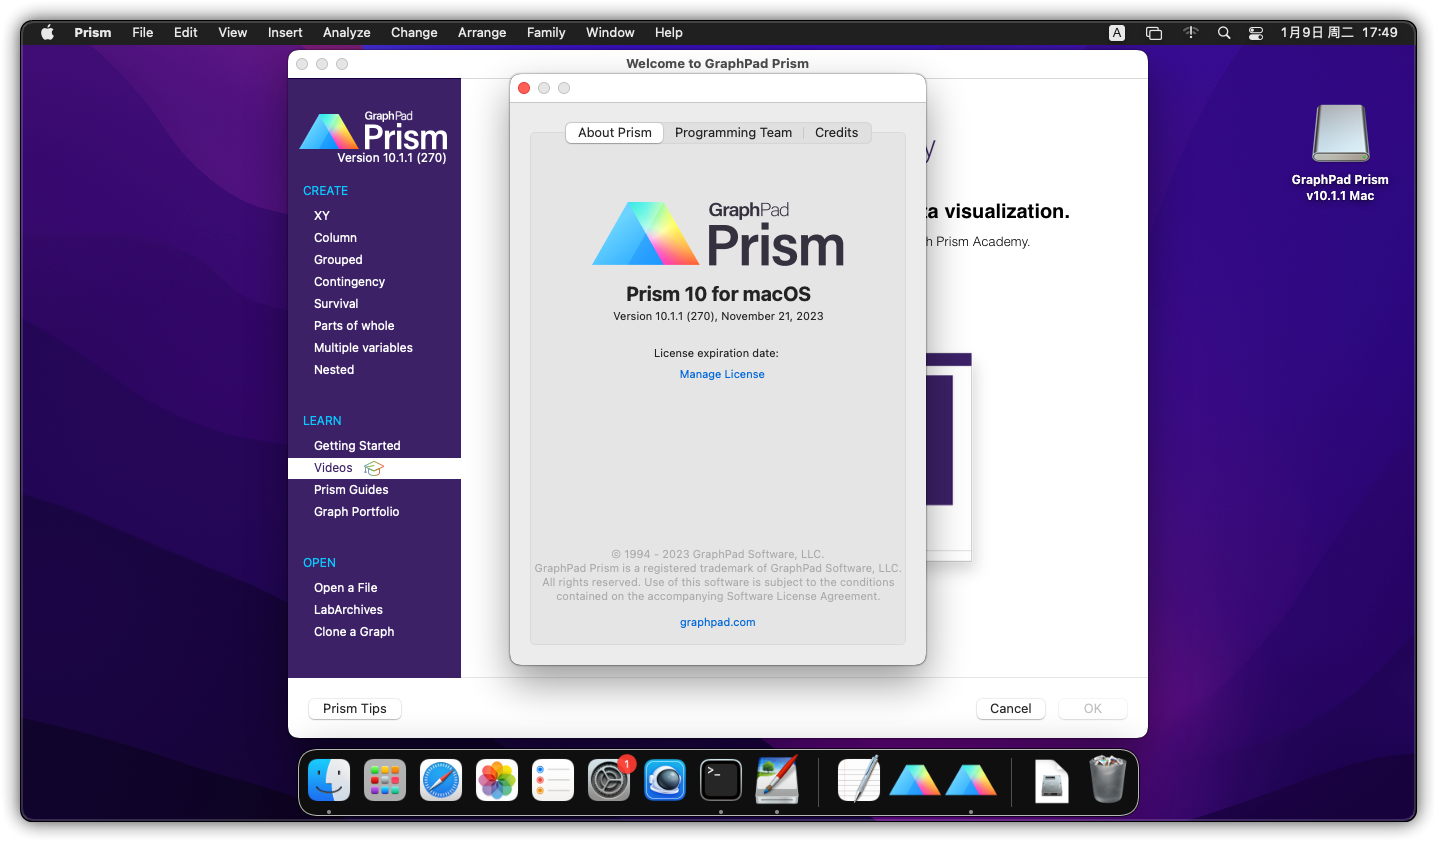Viewport: 1437px width, 842px height.
Task: Open graphpad.com link
Action: click(718, 622)
